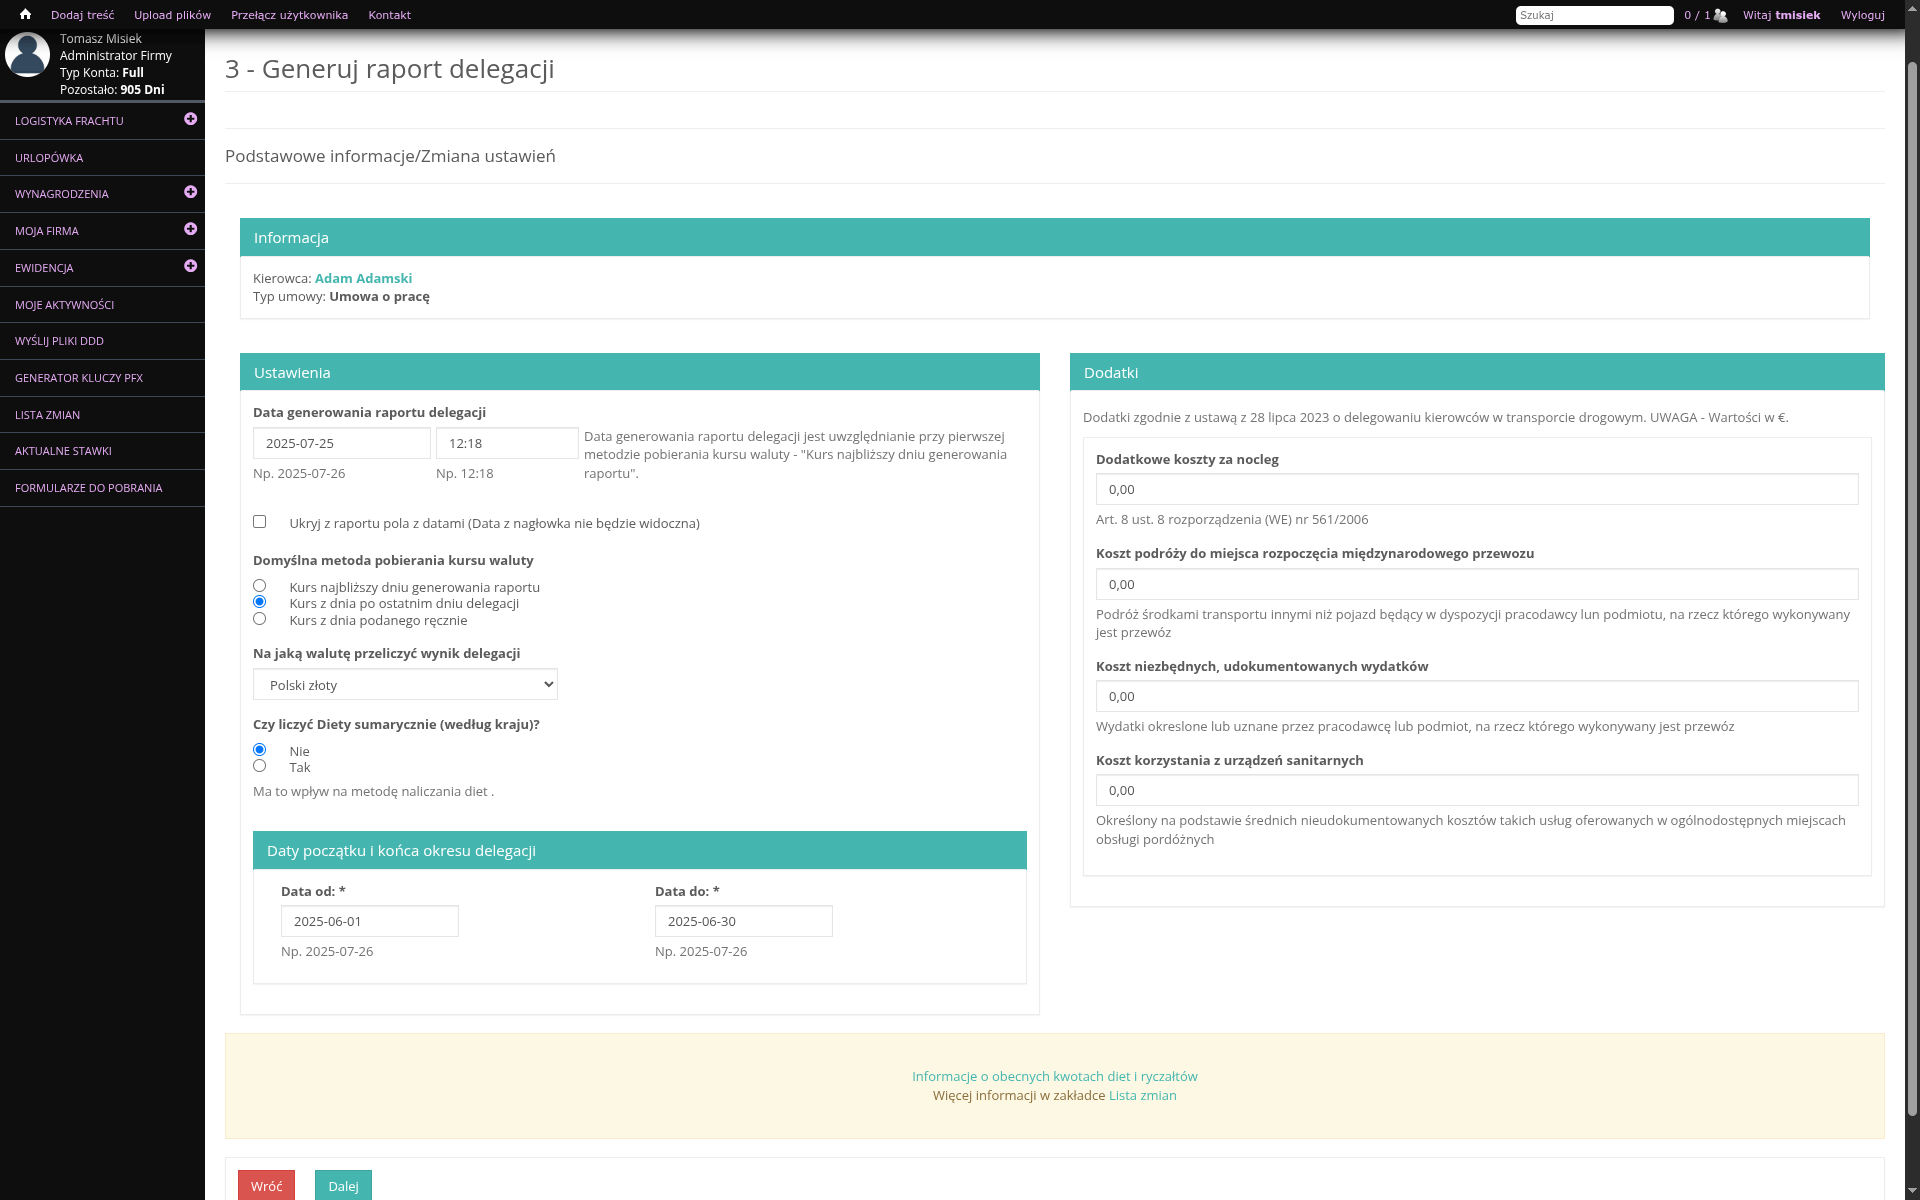Click the user avatar profile picture
This screenshot has height=1200, width=1920.
[27, 55]
